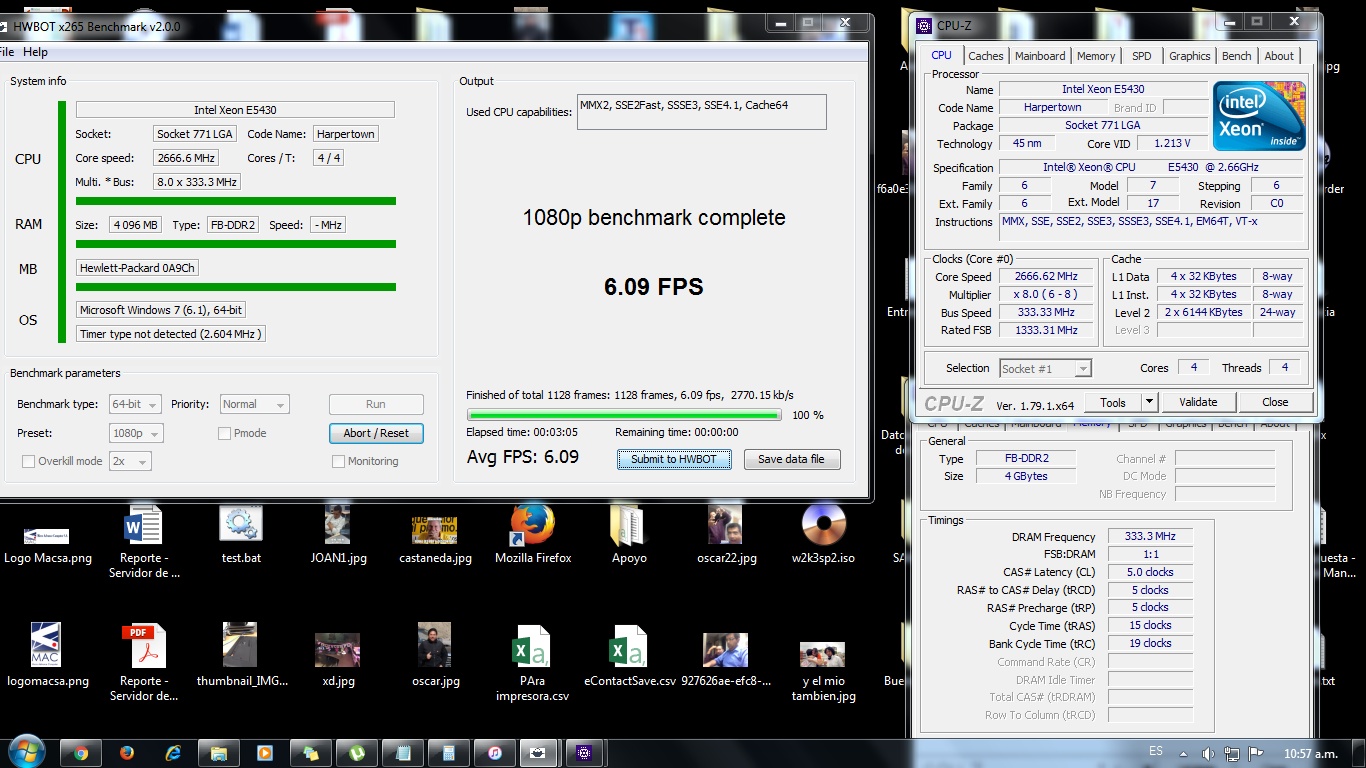
Task: Click the Save data file button
Action: point(791,459)
